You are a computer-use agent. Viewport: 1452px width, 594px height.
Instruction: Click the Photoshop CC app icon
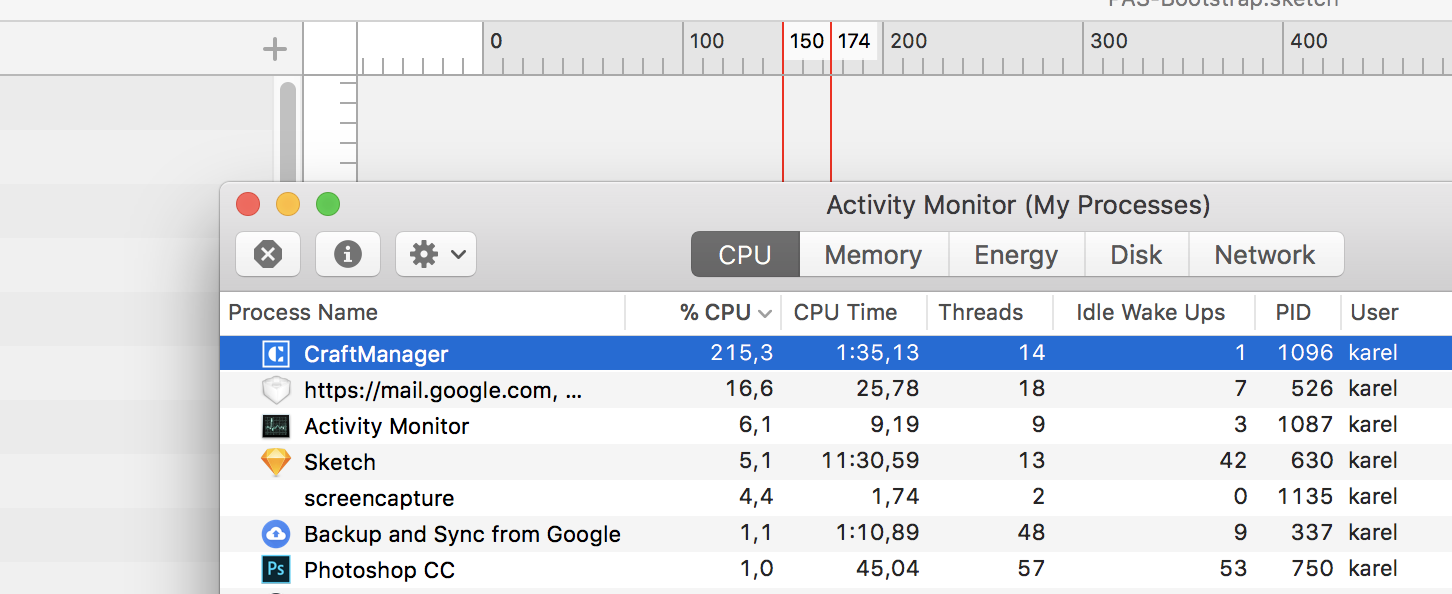[x=275, y=570]
